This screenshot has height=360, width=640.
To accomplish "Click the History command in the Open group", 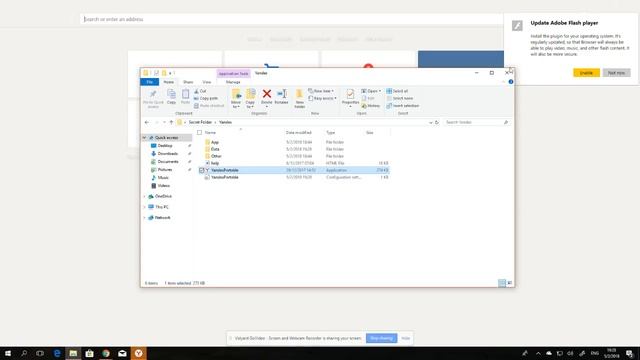I will pyautogui.click(x=371, y=106).
